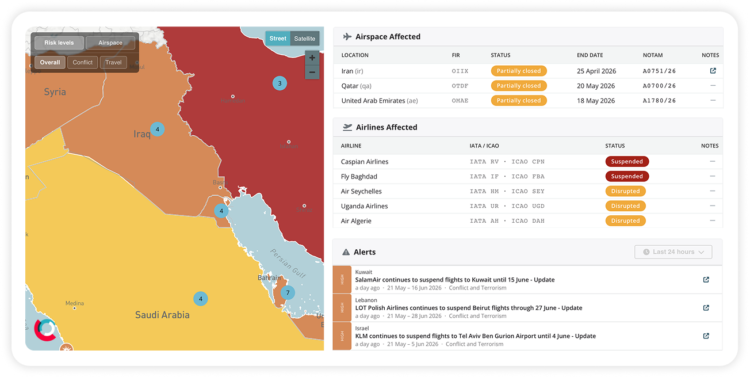The height and width of the screenshot is (377, 750).
Task: Open the SalamAir Kuwait alert external link icon
Action: point(706,280)
